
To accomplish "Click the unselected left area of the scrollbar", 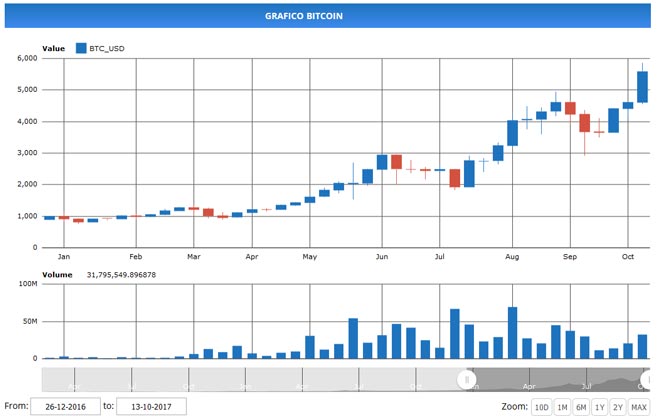I will (x=250, y=380).
